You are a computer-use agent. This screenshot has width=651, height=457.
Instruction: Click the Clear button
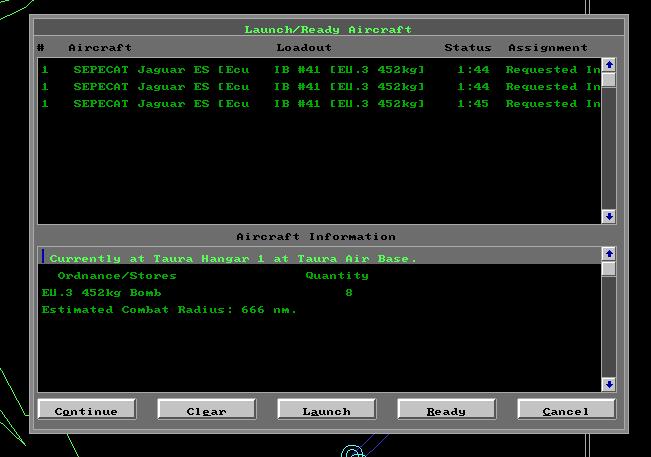[x=207, y=409]
